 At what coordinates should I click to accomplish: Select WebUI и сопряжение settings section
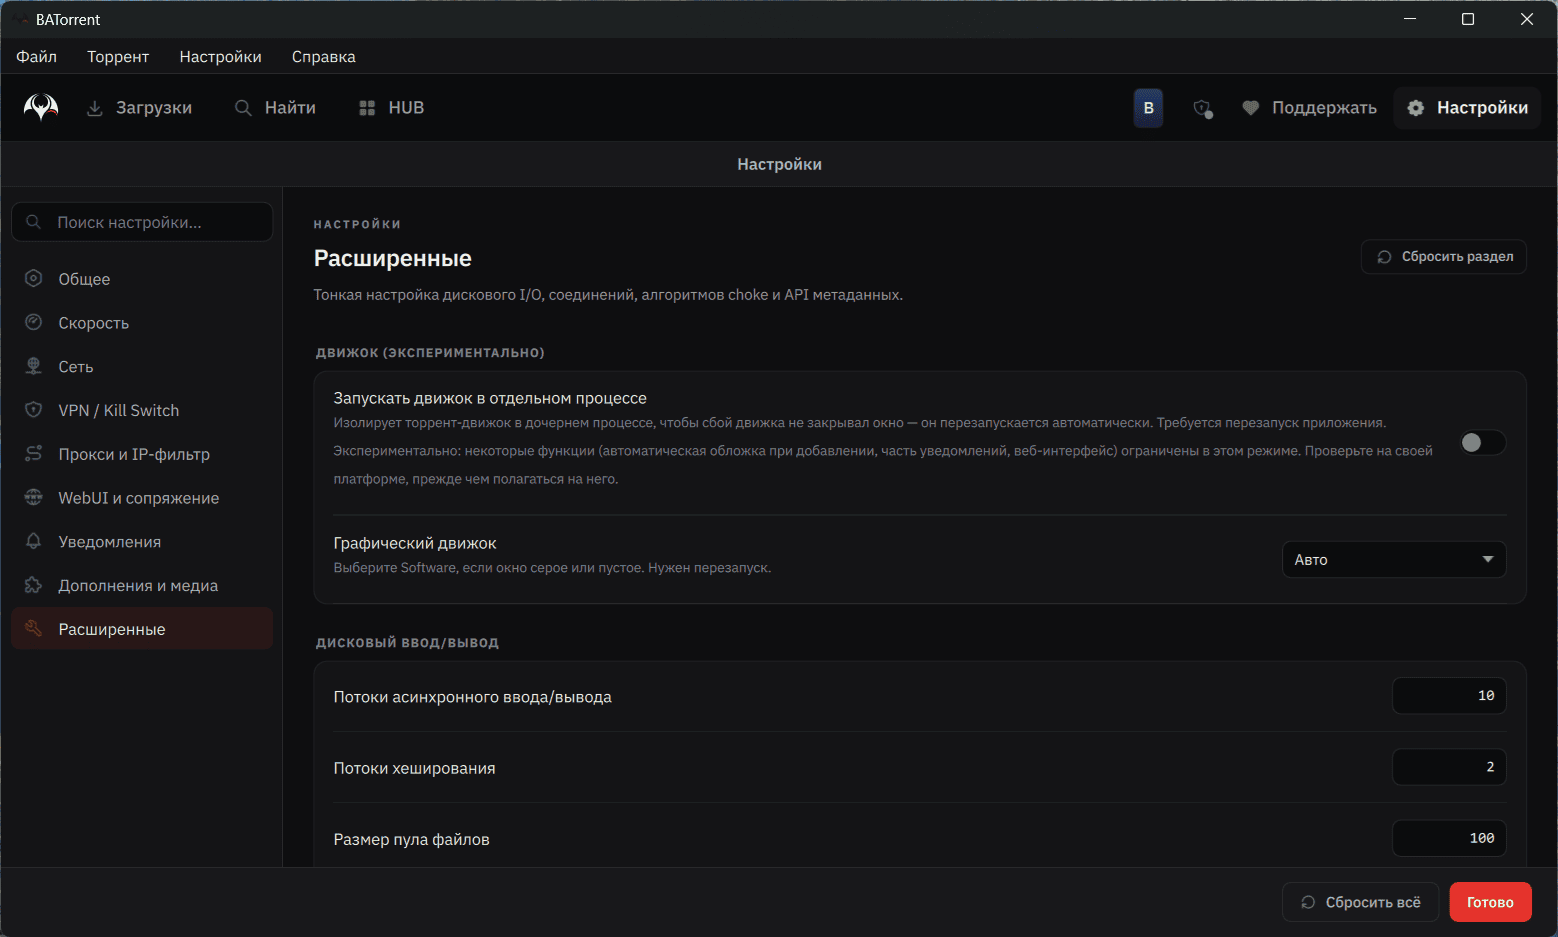click(142, 498)
